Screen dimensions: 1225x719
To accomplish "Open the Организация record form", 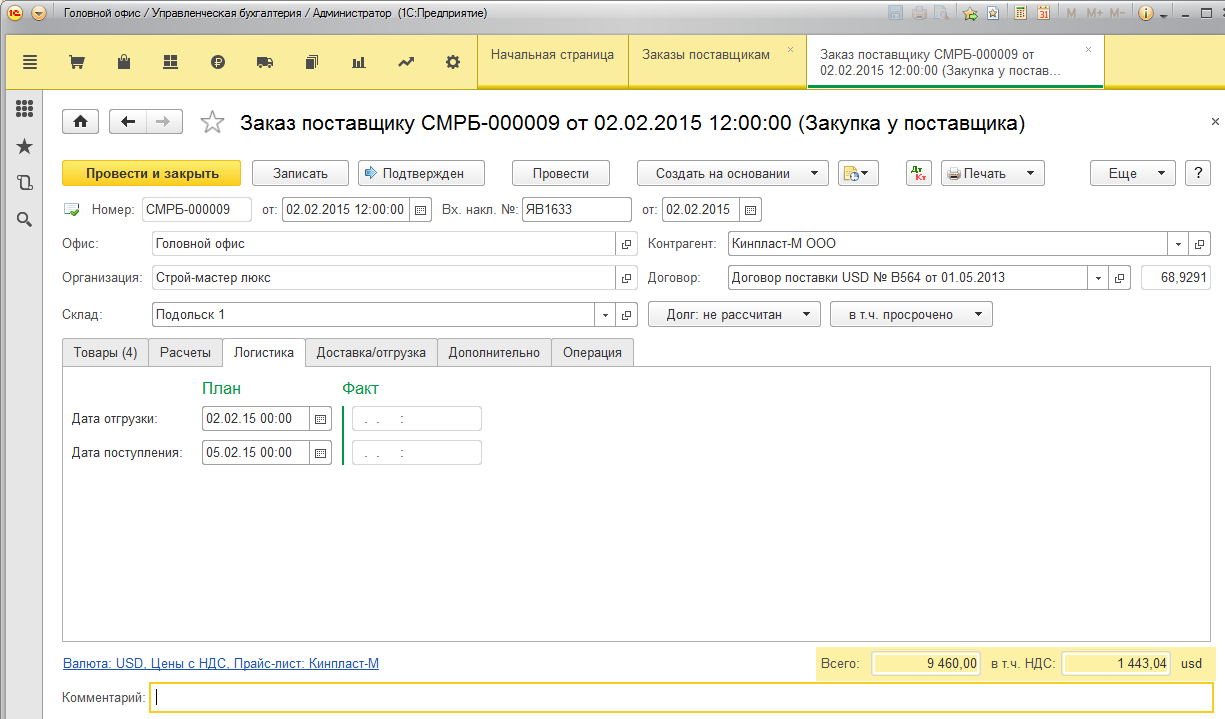I will [x=627, y=278].
